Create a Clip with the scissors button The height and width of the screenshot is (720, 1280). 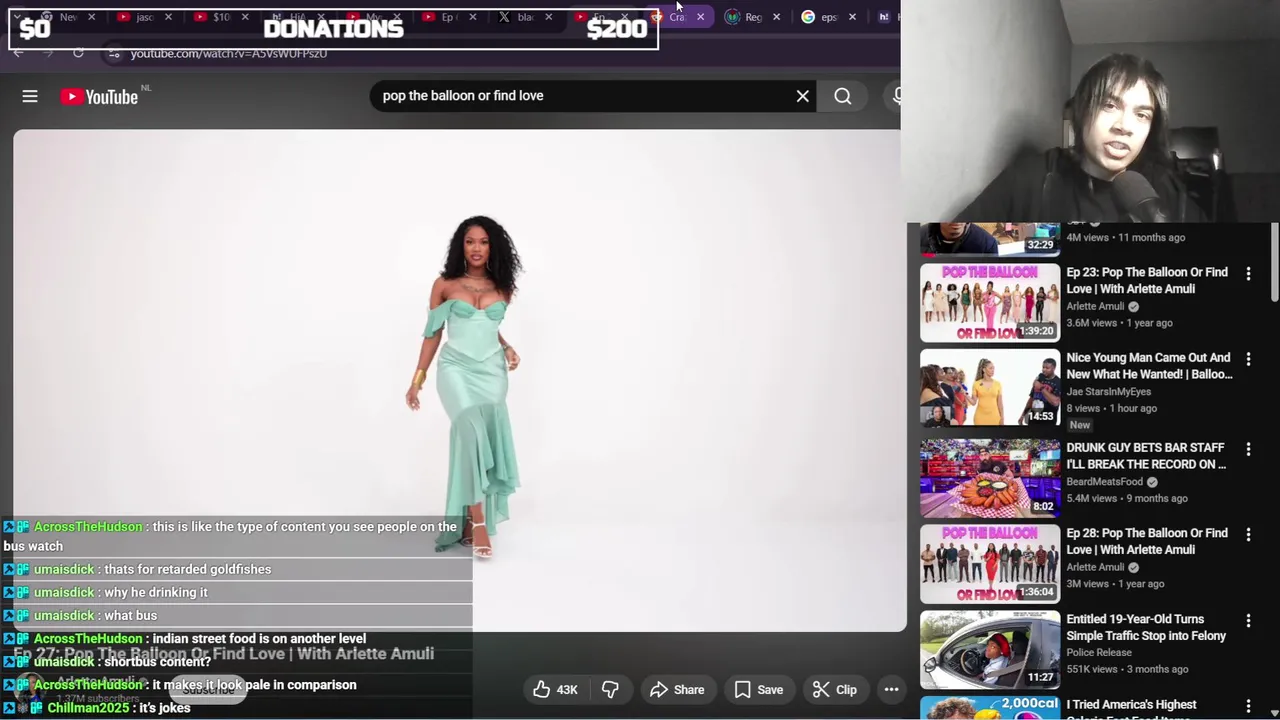[835, 690]
